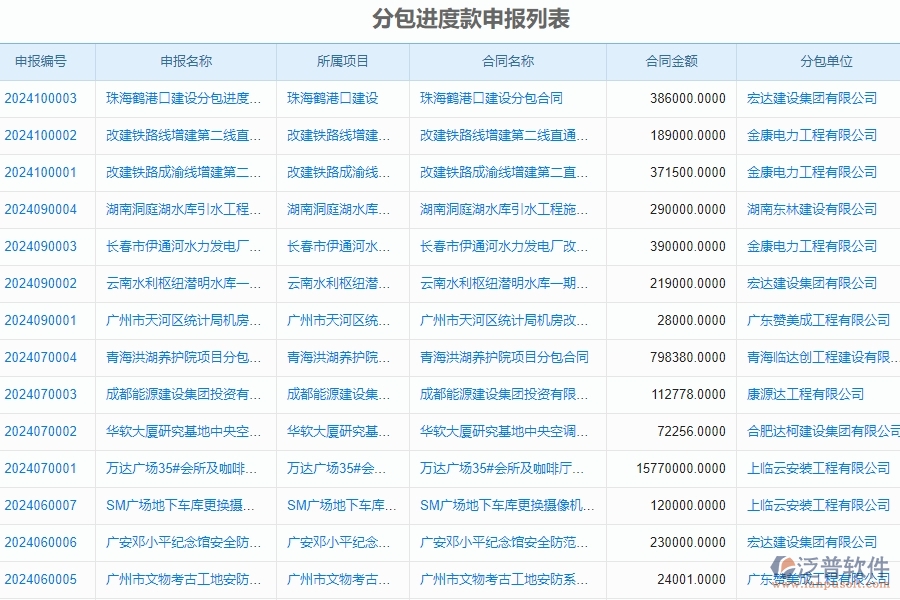Click the 合同名称 column header

507,61
